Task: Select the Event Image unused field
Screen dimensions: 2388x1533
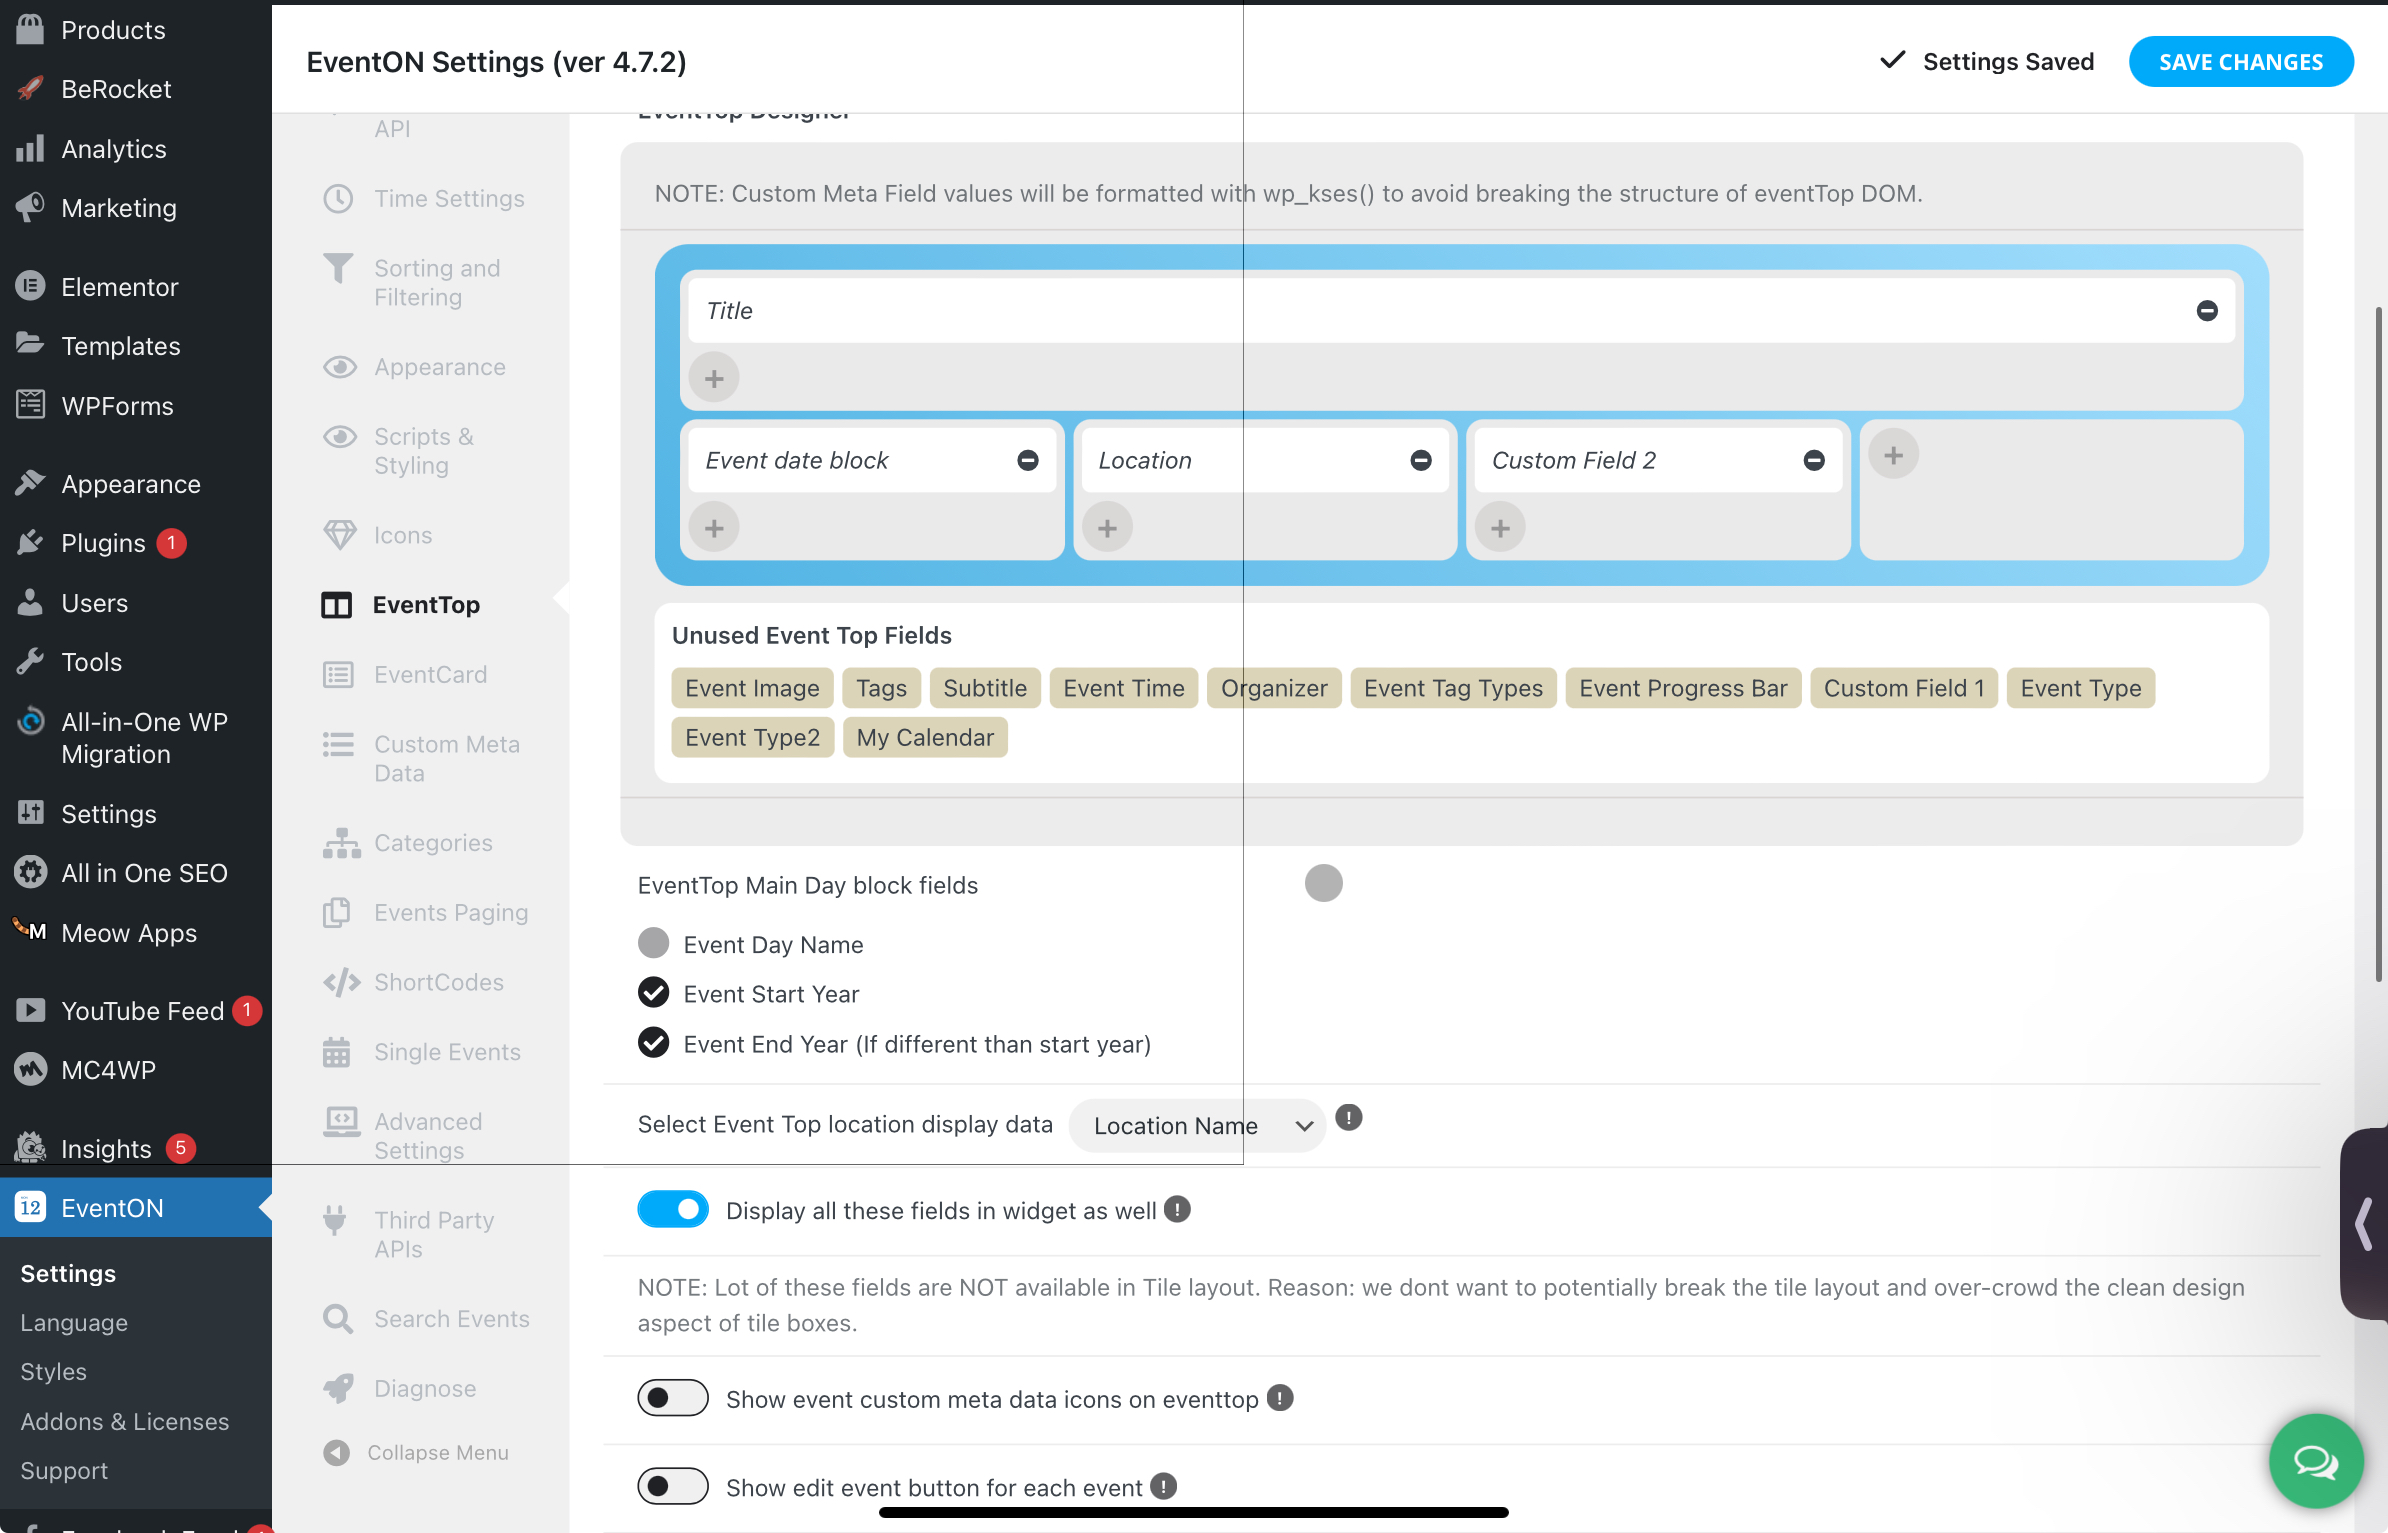Action: [x=752, y=688]
